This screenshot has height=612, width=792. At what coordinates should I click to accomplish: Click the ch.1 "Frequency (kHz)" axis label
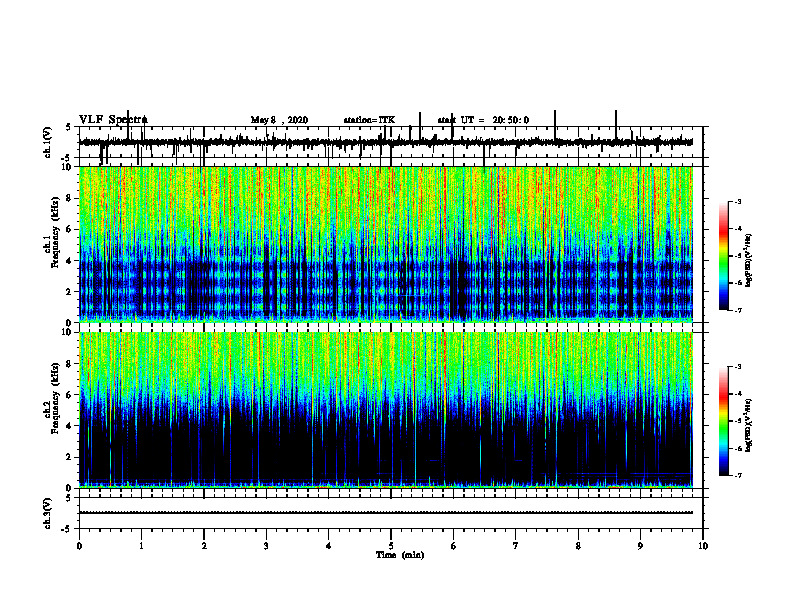click(55, 232)
